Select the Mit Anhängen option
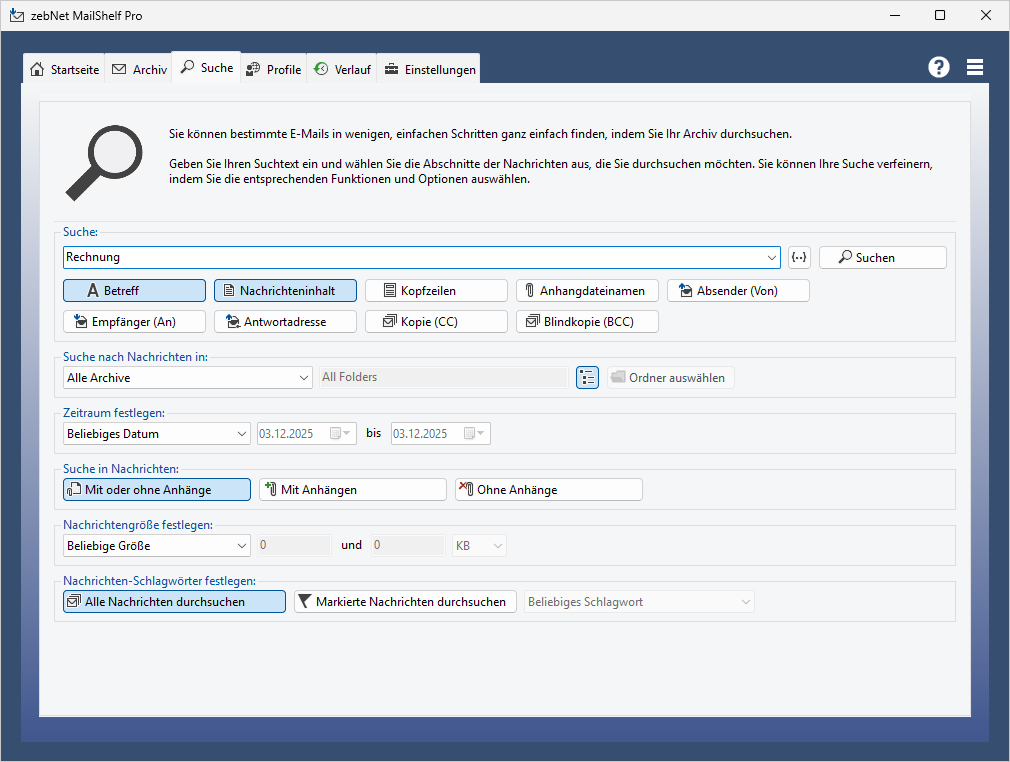The height and width of the screenshot is (762, 1010). (x=352, y=490)
